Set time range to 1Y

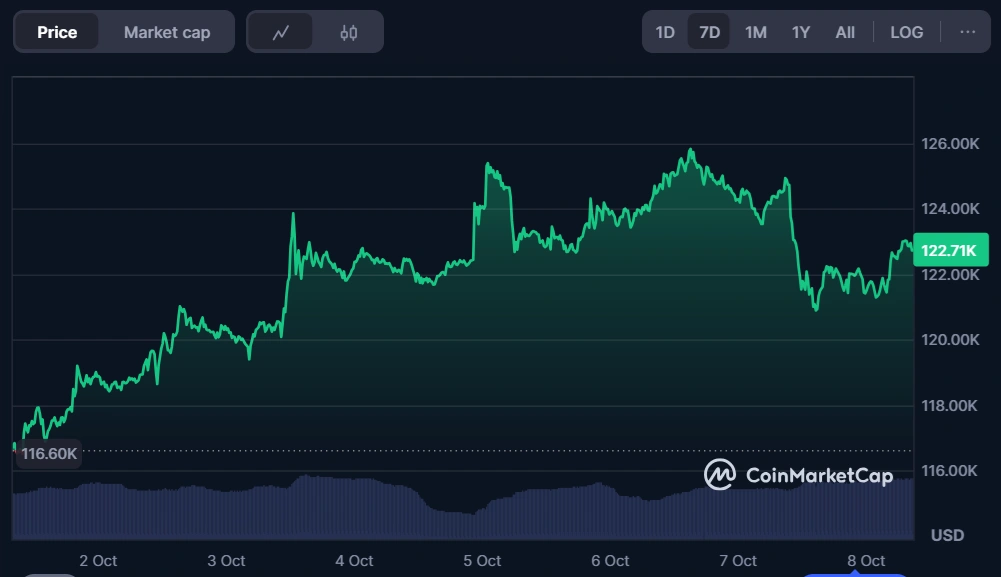(800, 32)
